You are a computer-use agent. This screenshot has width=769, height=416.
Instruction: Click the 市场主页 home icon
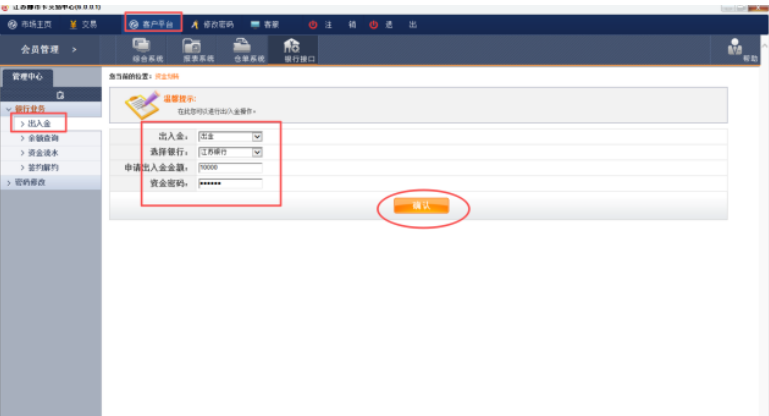pos(14,23)
